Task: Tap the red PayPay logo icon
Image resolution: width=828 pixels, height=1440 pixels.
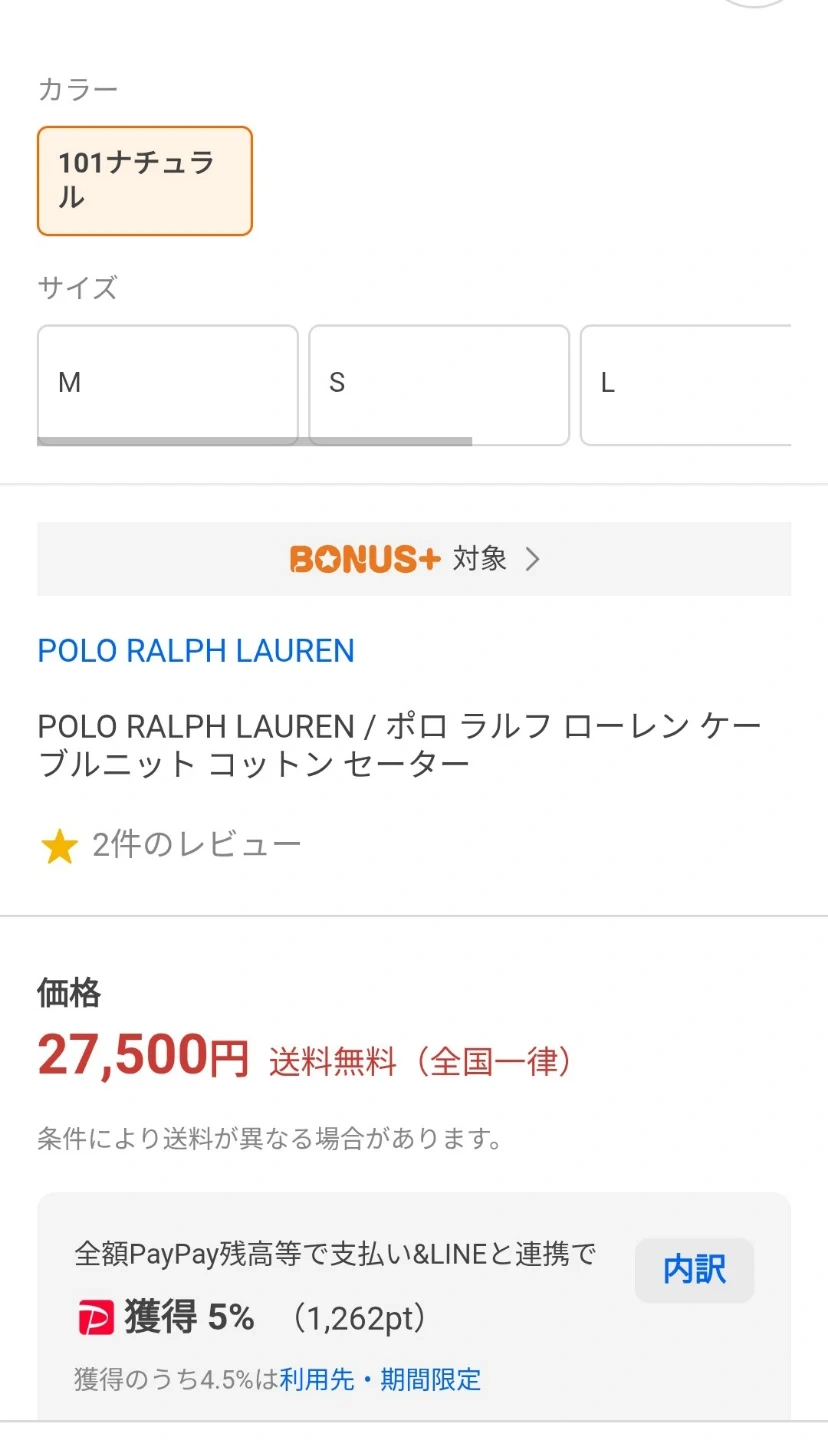Action: click(96, 1318)
